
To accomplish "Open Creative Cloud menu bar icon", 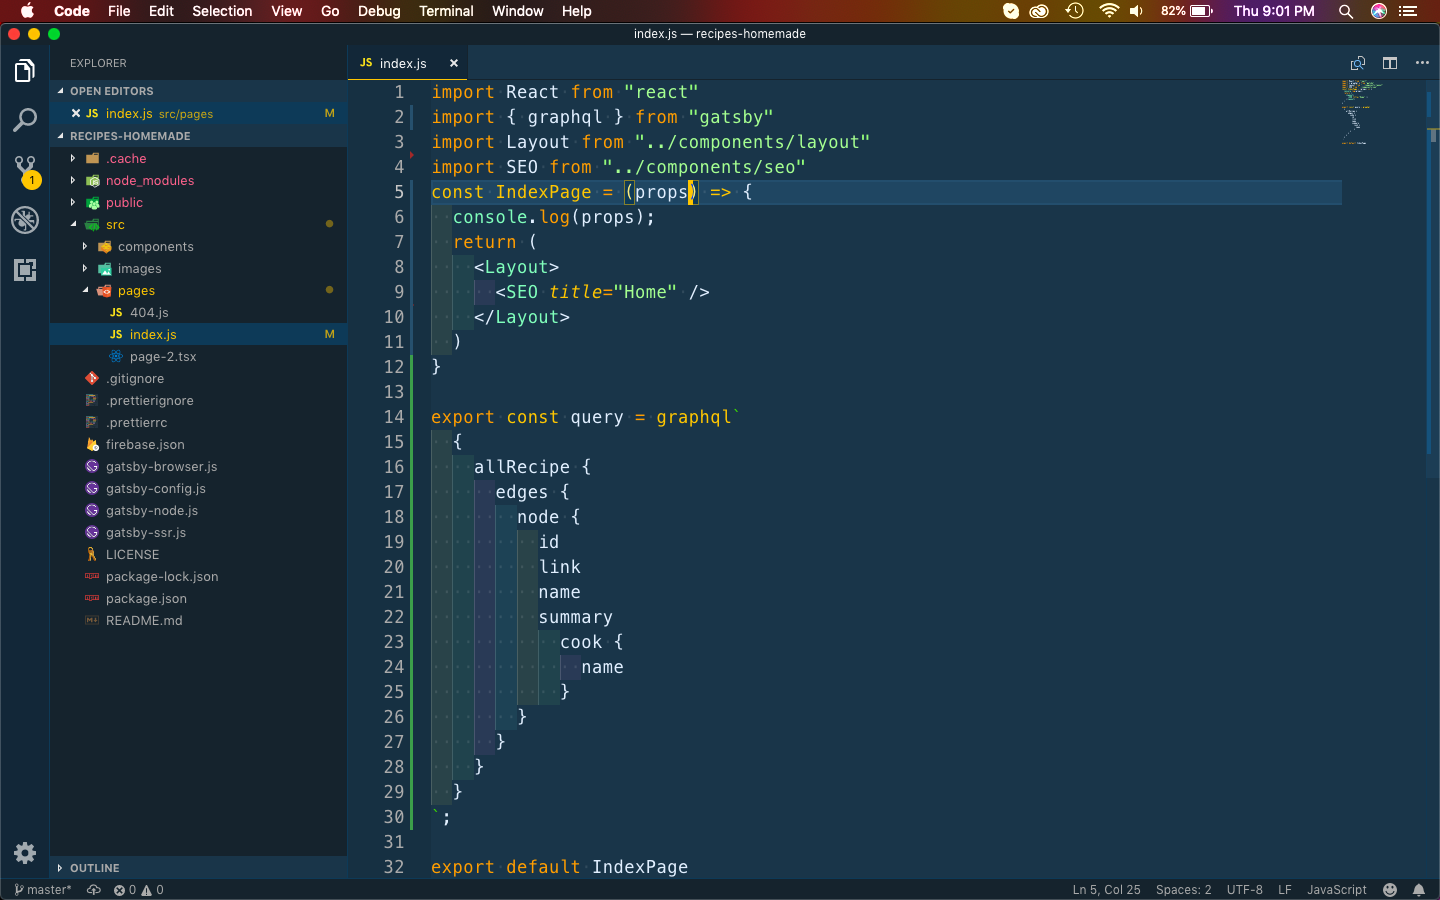I will pyautogui.click(x=1040, y=11).
